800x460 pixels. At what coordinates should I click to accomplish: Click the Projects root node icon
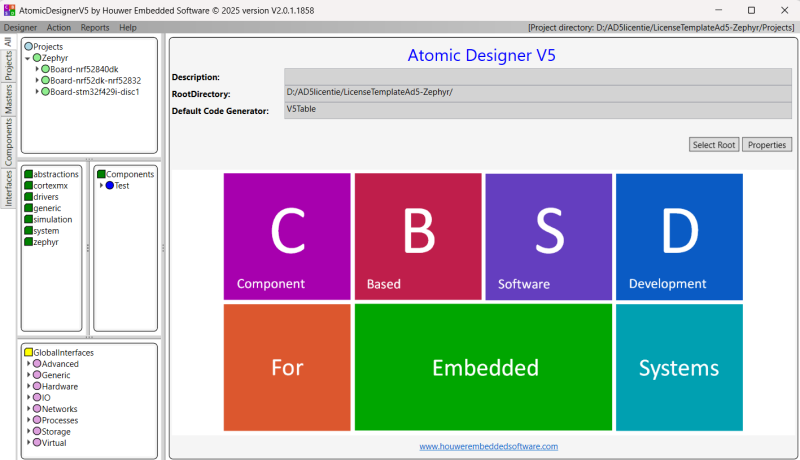(29, 46)
